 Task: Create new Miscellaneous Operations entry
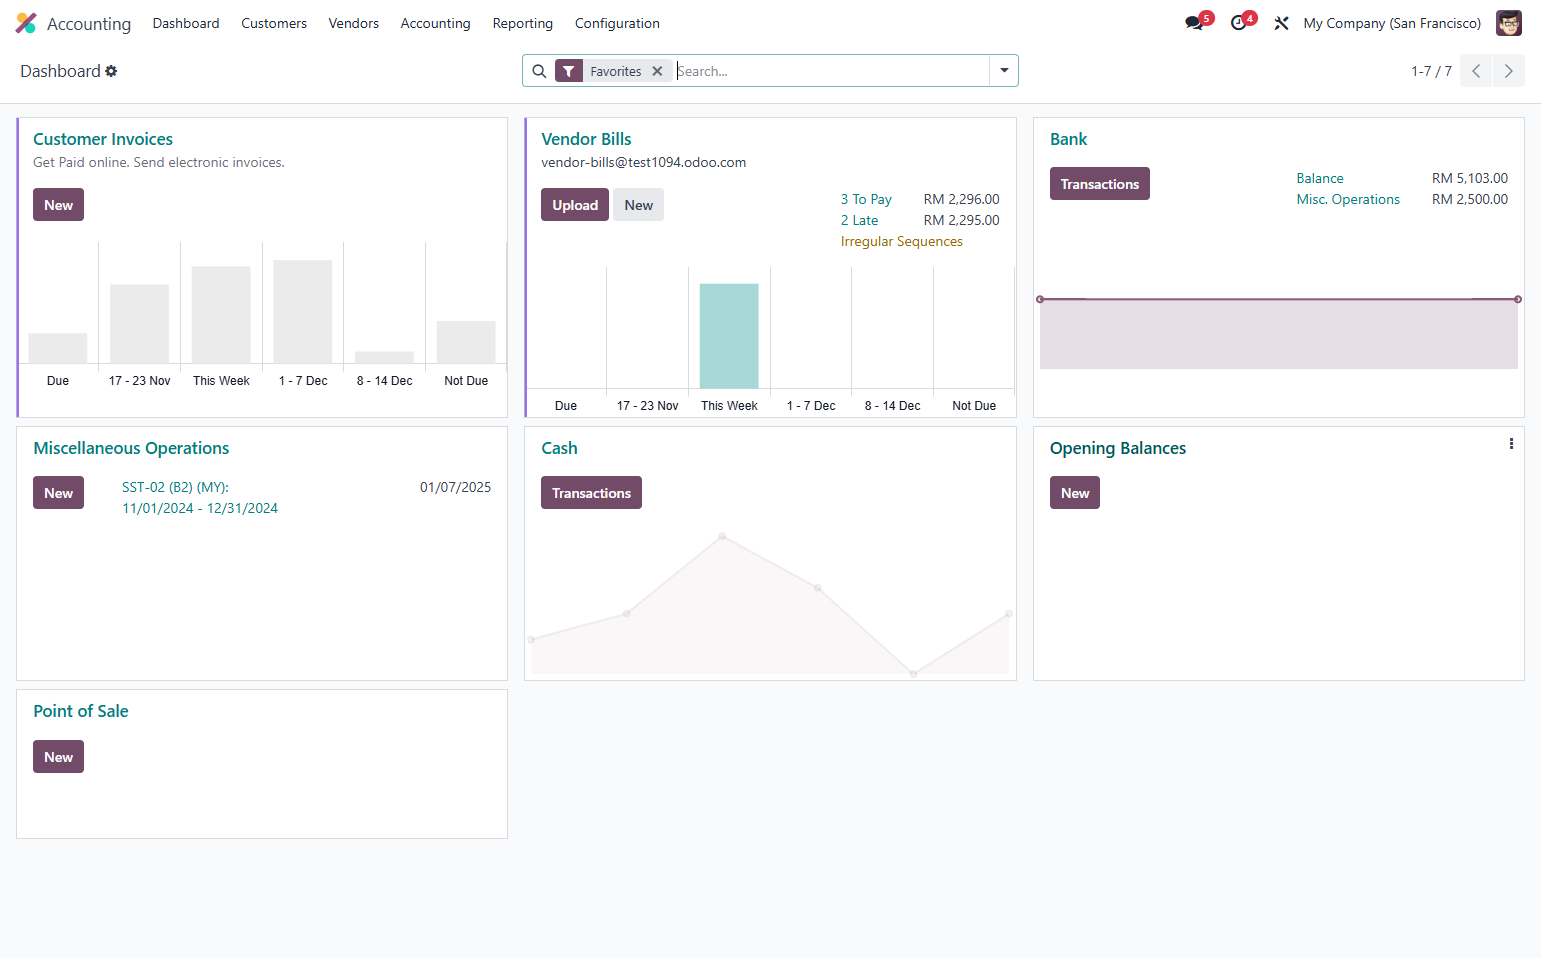(58, 493)
